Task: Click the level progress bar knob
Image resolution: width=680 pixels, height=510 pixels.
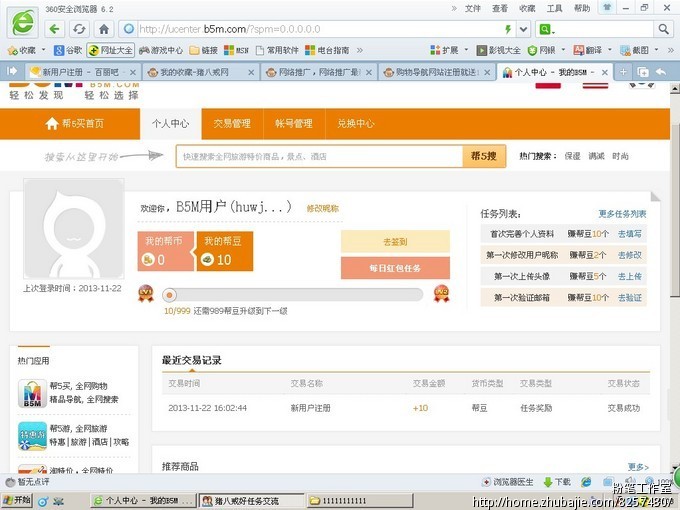Action: click(x=170, y=295)
